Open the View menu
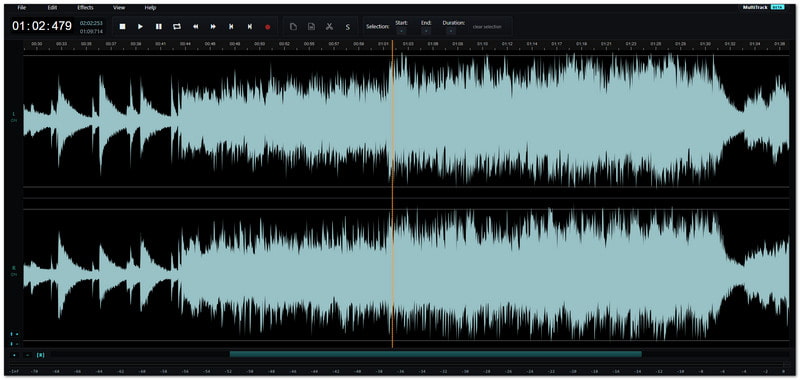The image size is (800, 380). tap(119, 8)
